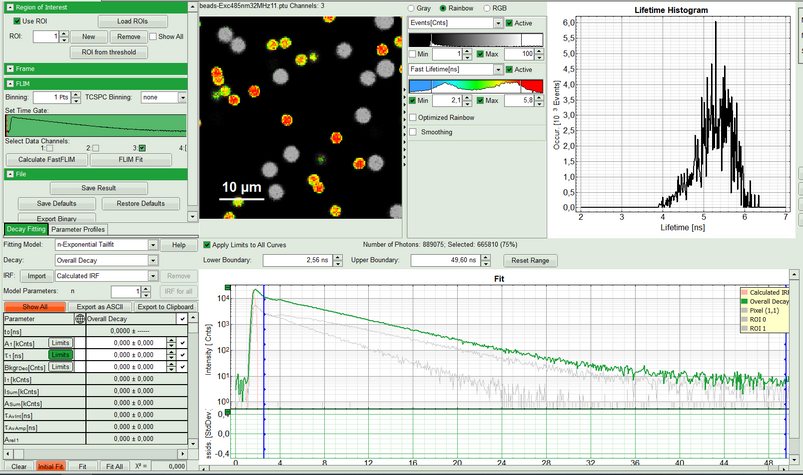This screenshot has height=475, width=803.
Task: Increase the ROI number with spinner
Action: 66,32
